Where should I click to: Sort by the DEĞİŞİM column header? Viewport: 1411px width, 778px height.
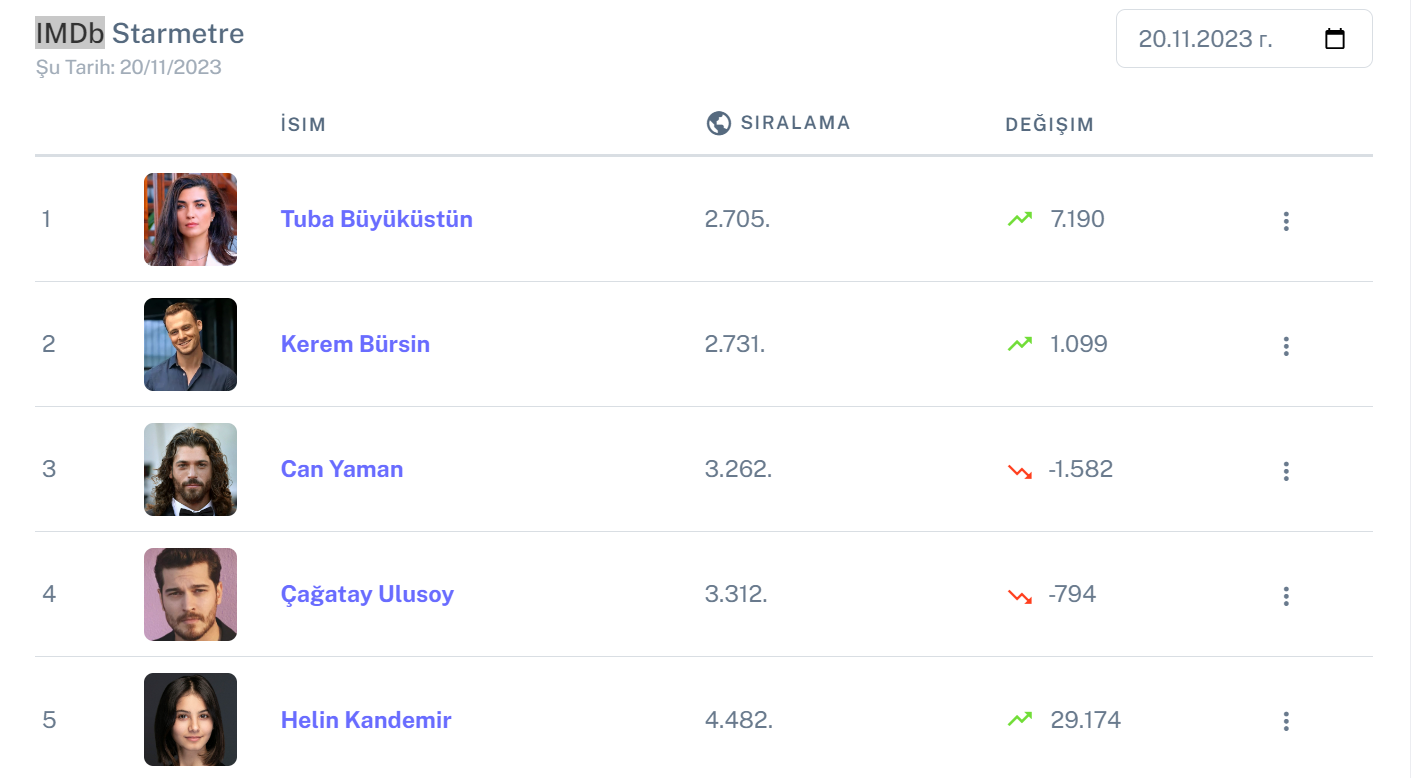click(x=1049, y=125)
